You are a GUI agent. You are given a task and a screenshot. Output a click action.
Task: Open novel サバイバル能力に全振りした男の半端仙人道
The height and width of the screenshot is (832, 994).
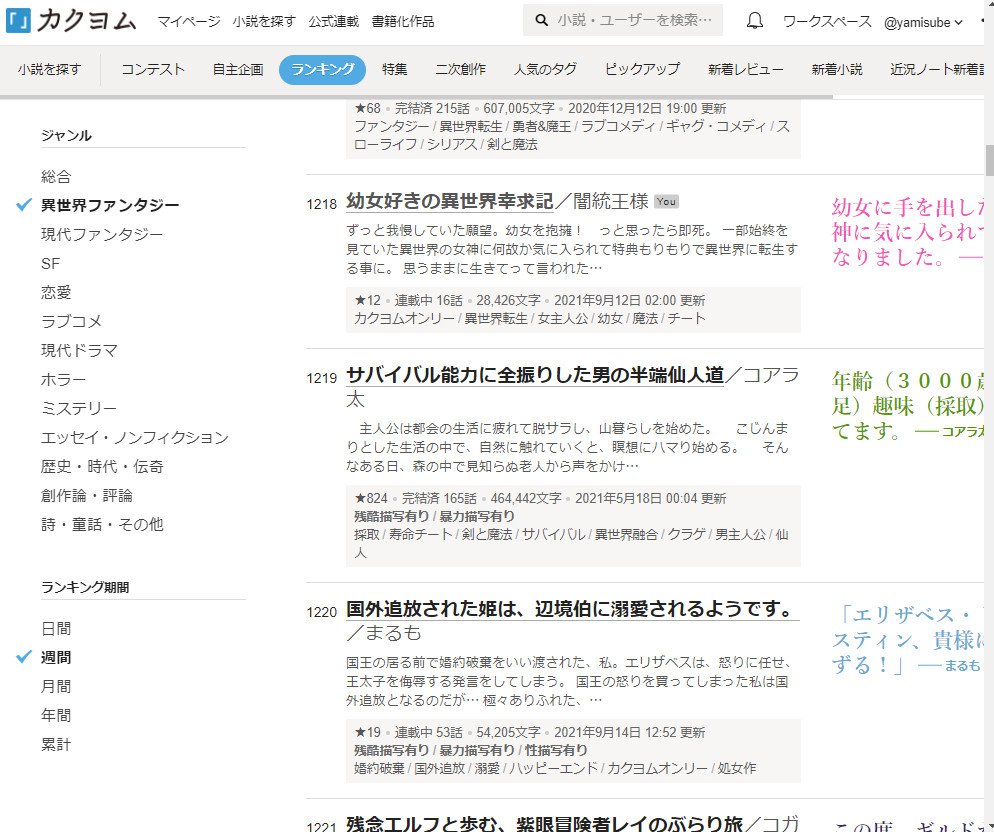click(x=534, y=376)
